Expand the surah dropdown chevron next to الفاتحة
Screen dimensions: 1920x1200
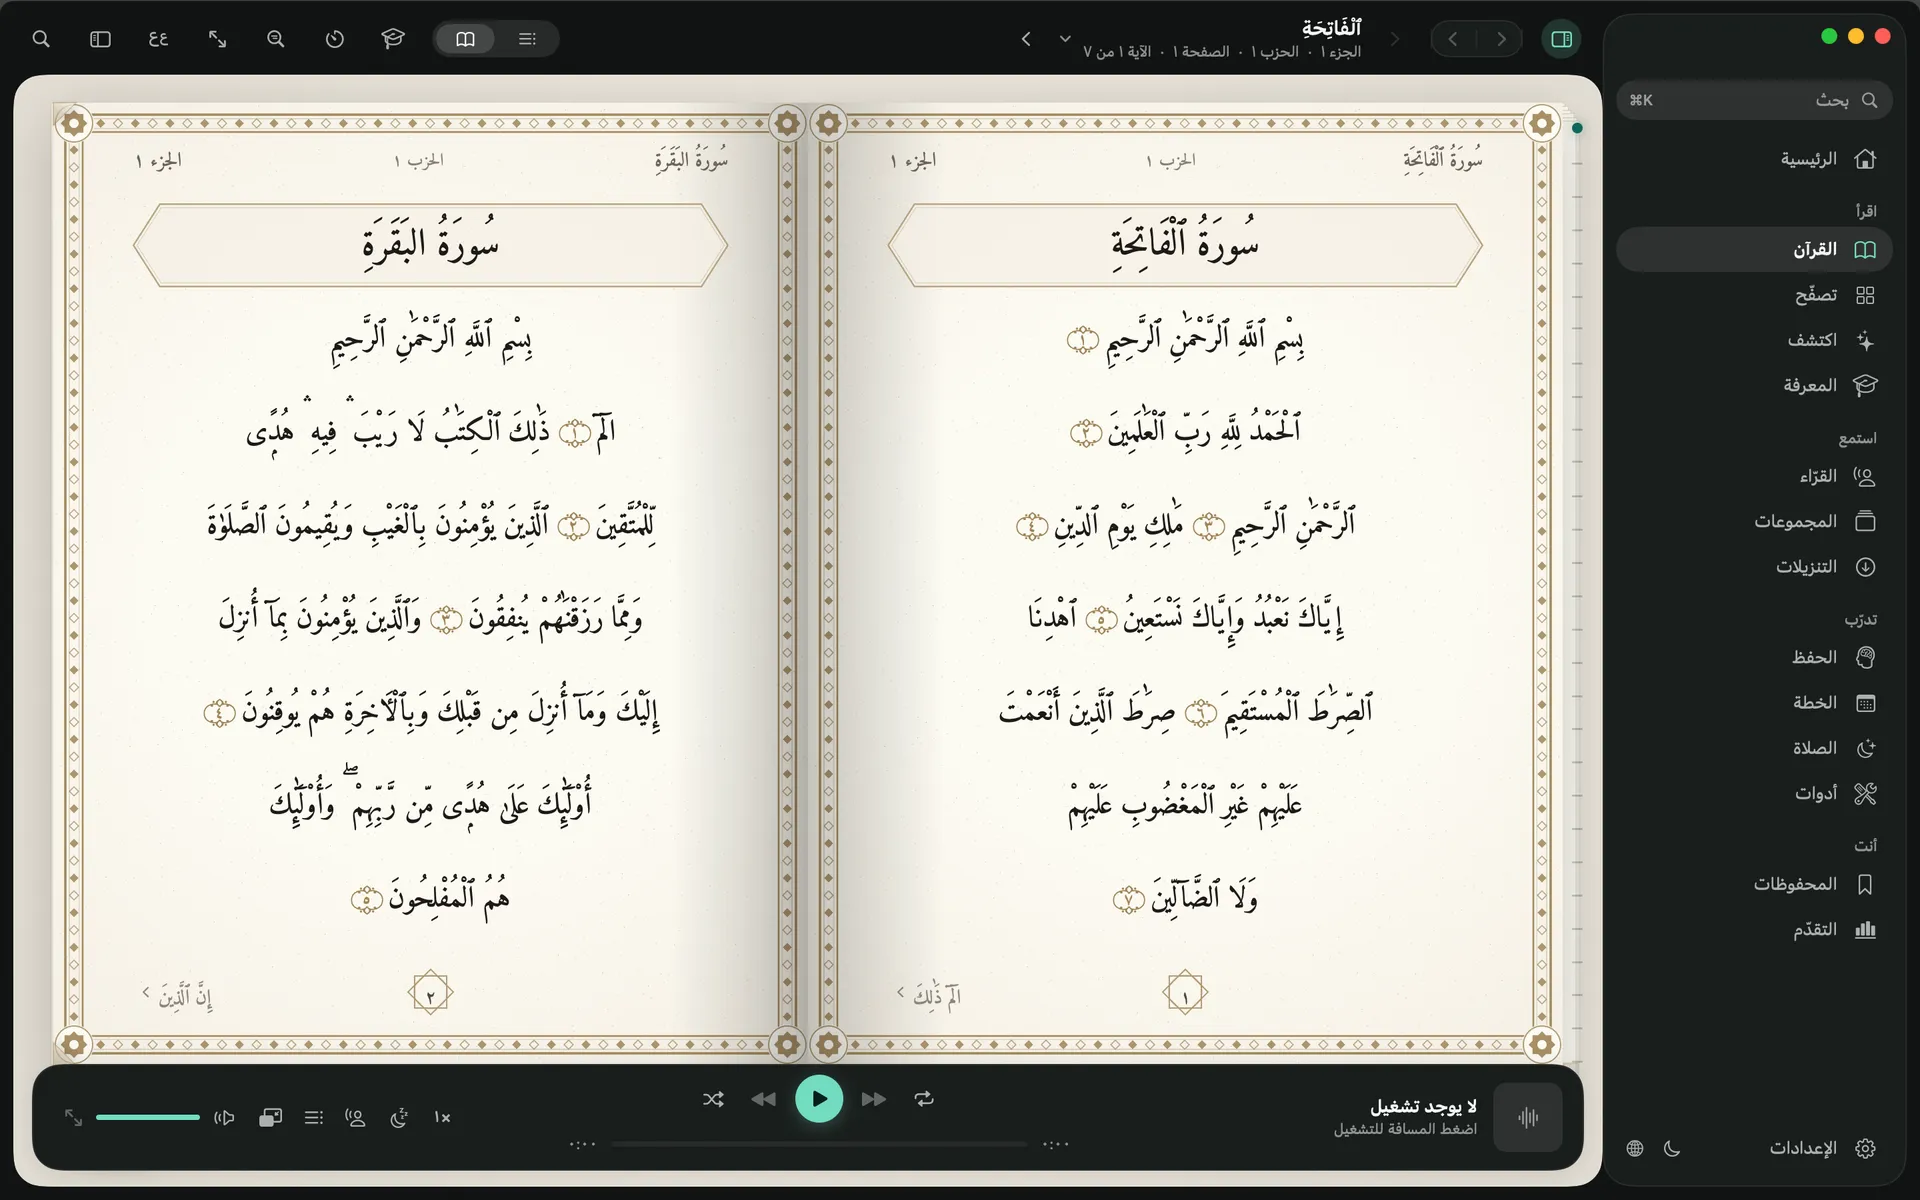coord(1065,39)
